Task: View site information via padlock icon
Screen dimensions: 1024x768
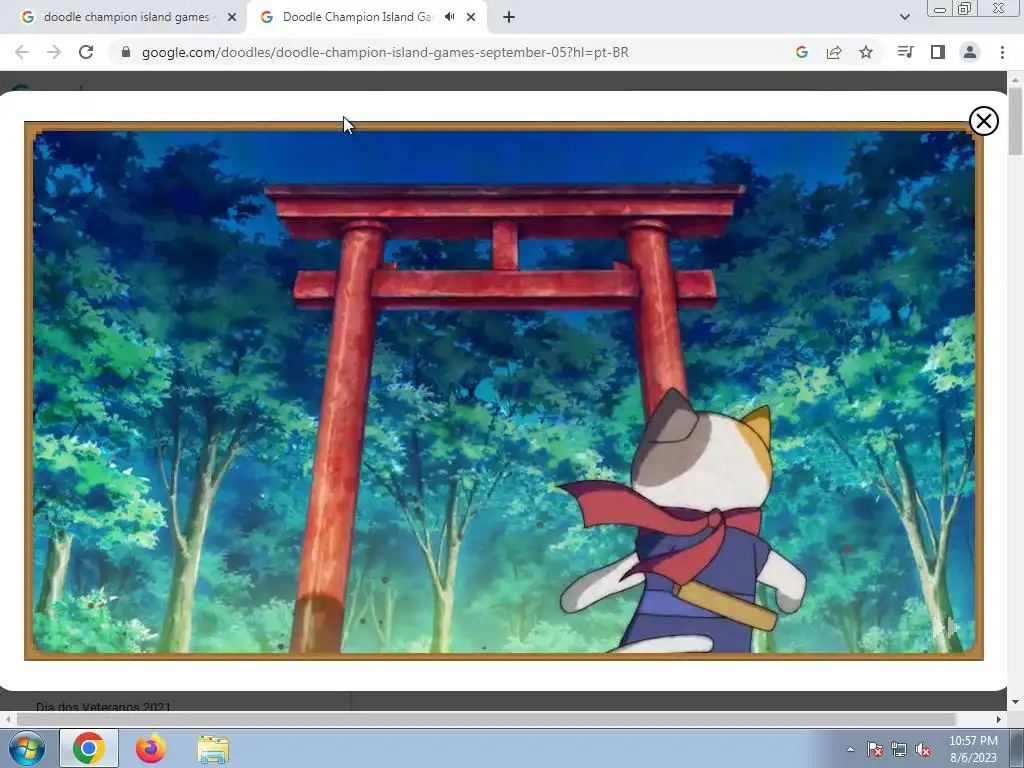Action: pos(125,52)
